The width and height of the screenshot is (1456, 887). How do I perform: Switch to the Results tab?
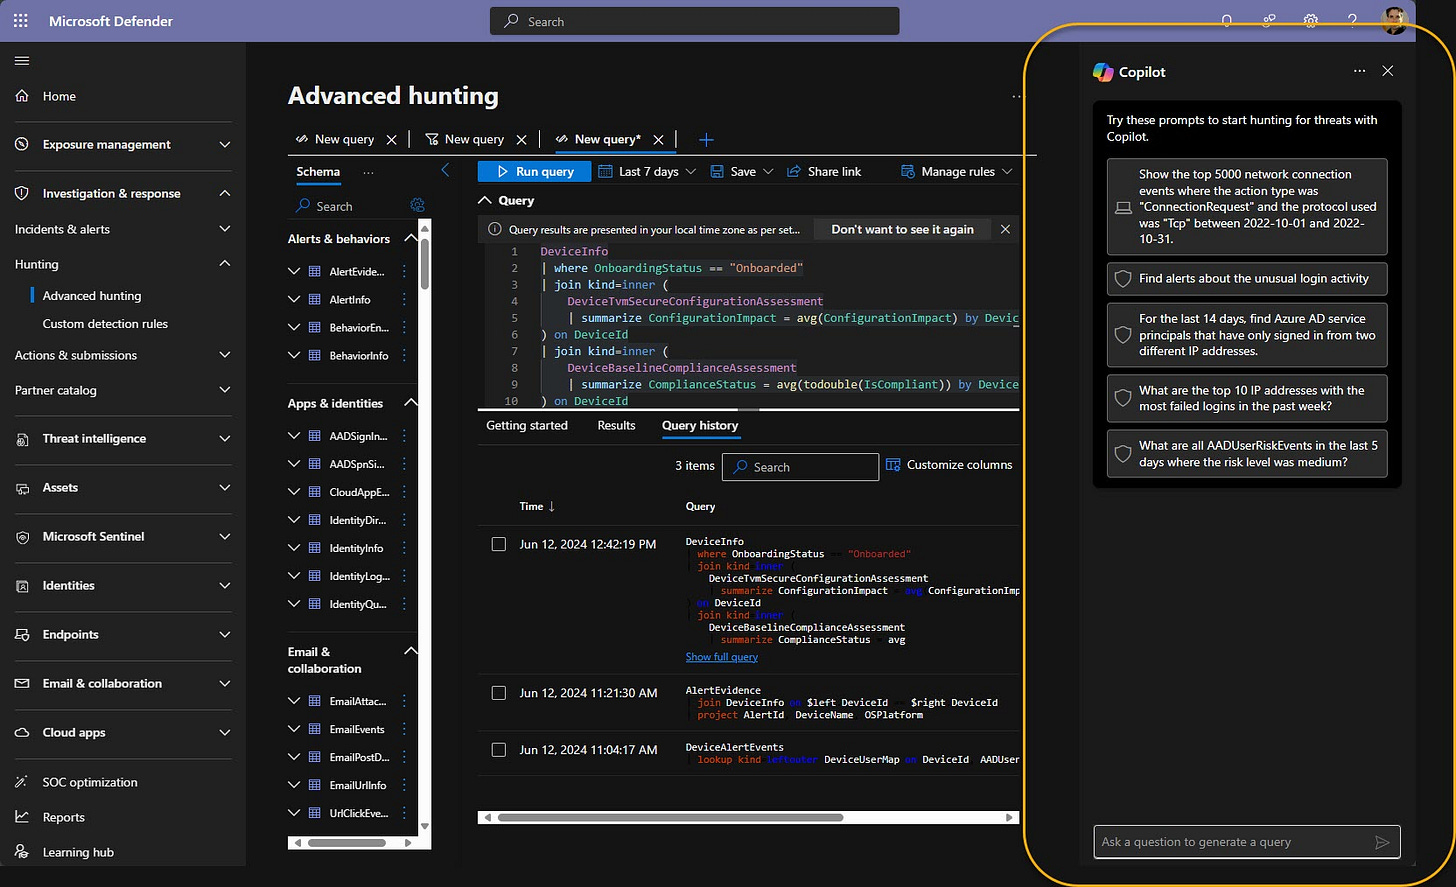pos(616,425)
